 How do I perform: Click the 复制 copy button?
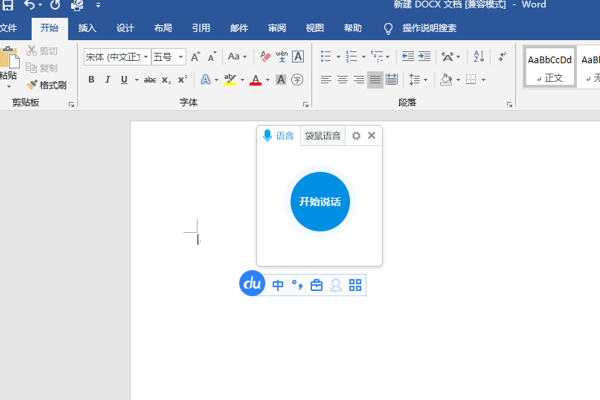tap(42, 68)
